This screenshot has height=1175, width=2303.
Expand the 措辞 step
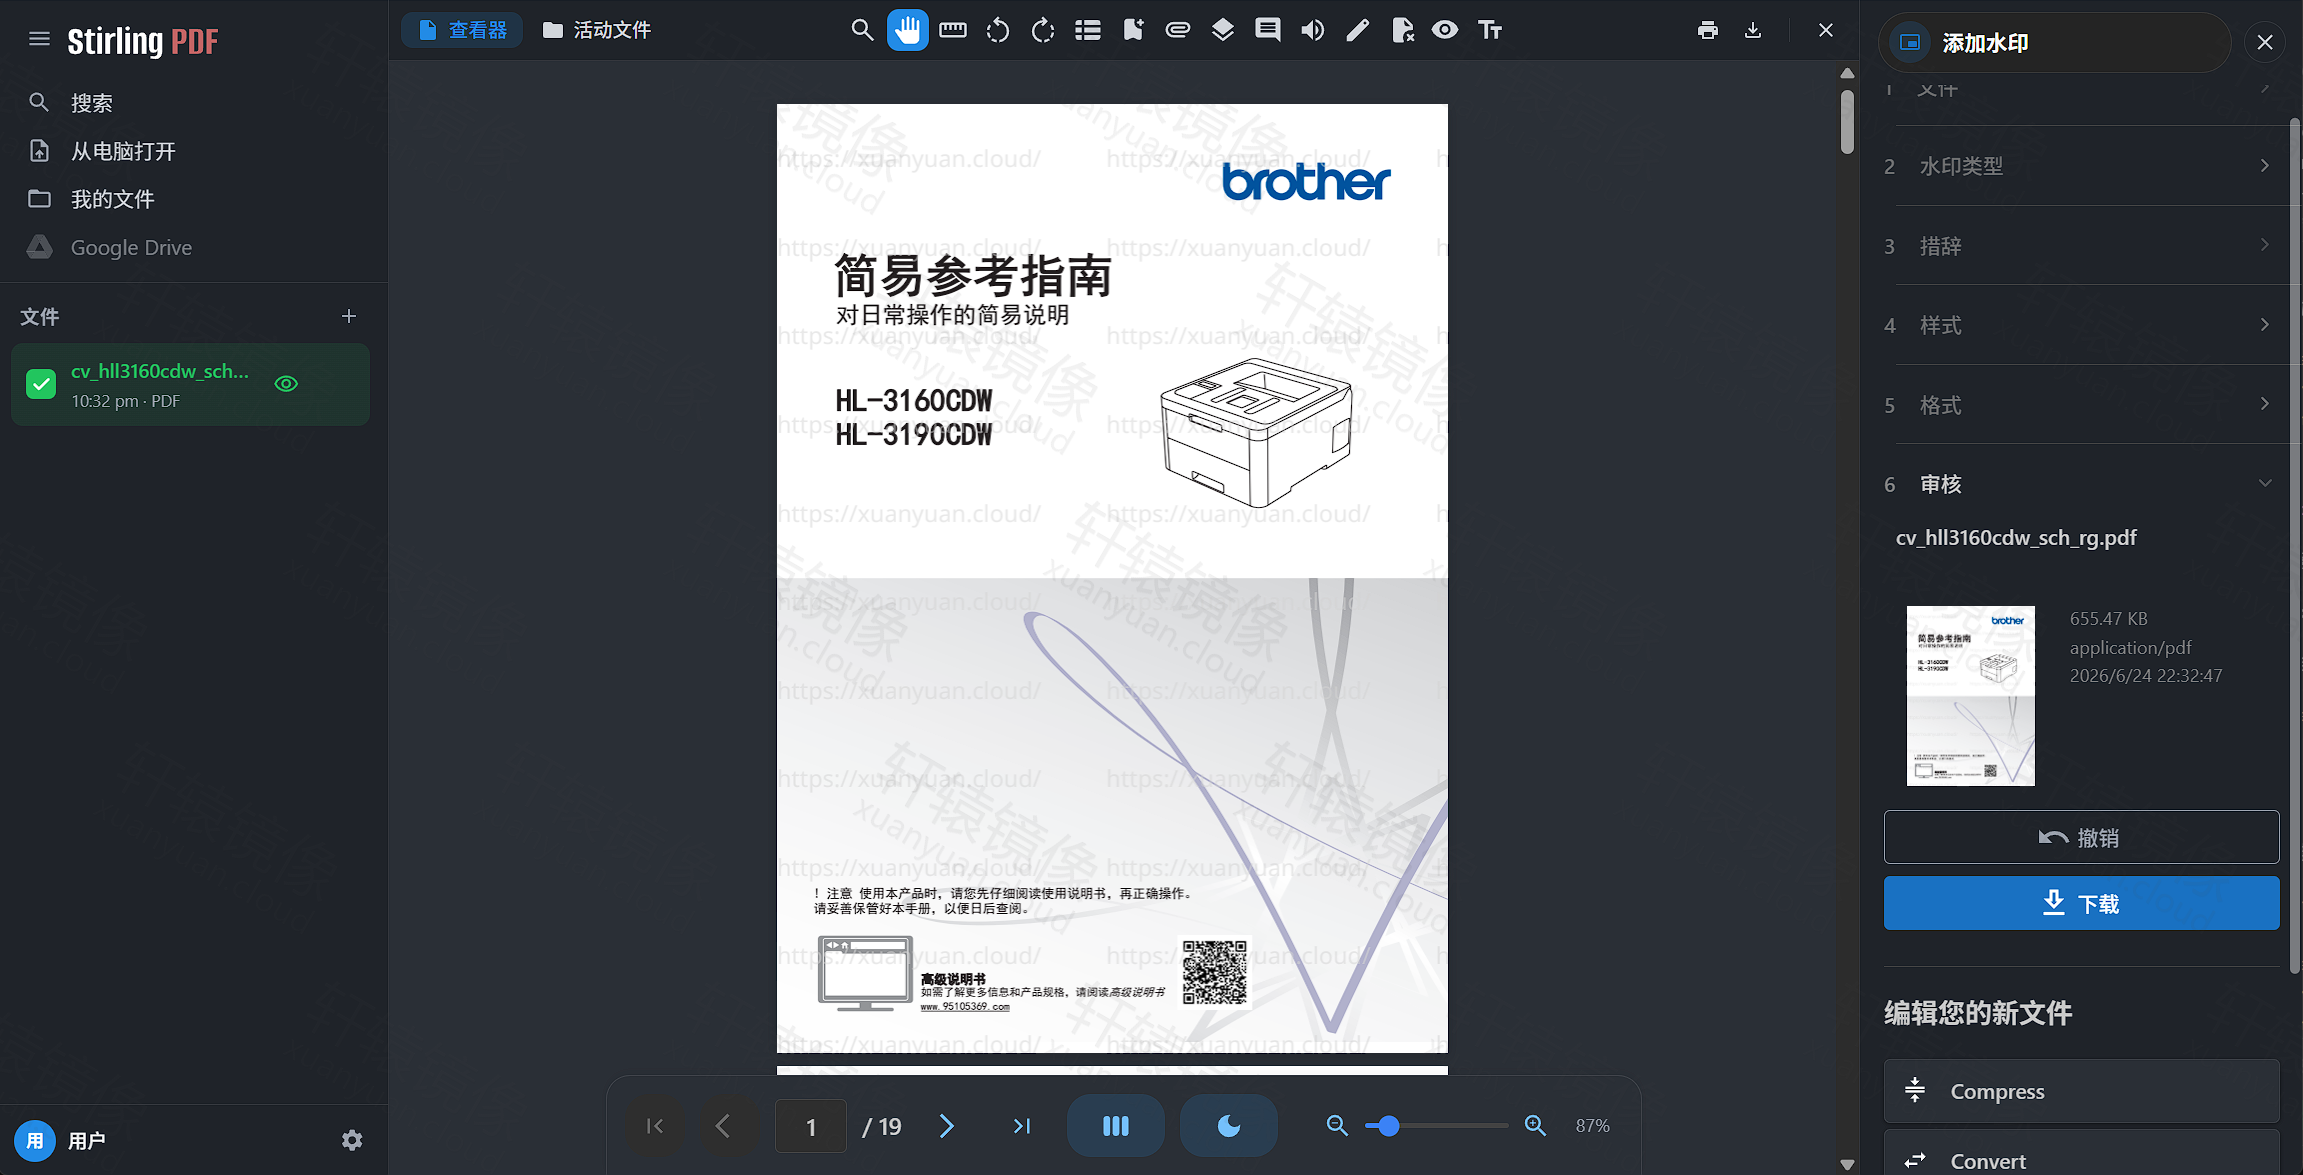tap(2080, 246)
